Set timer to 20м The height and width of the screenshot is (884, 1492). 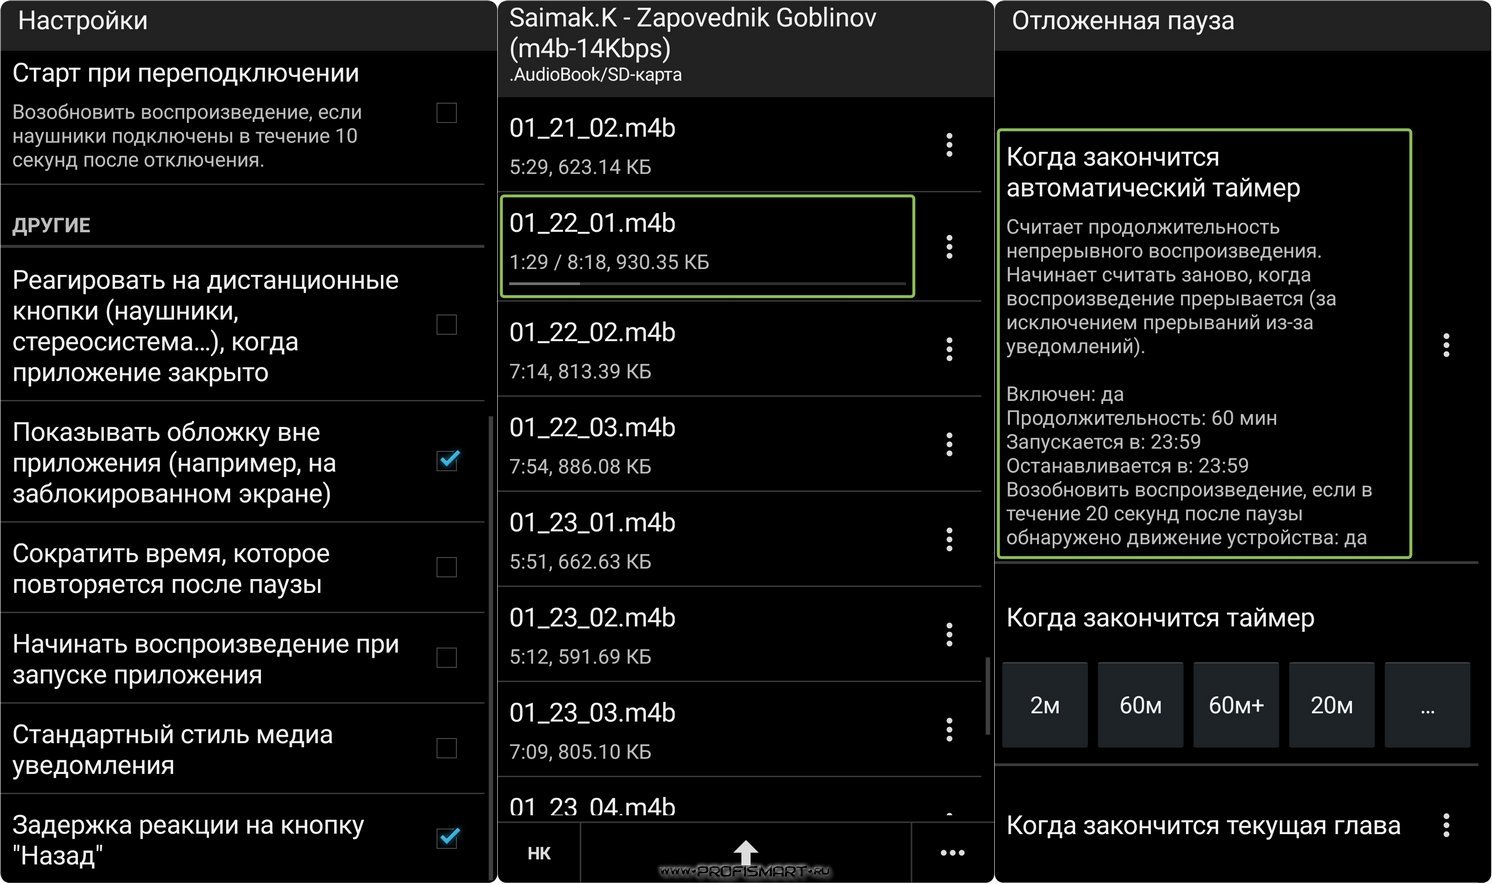pos(1332,705)
